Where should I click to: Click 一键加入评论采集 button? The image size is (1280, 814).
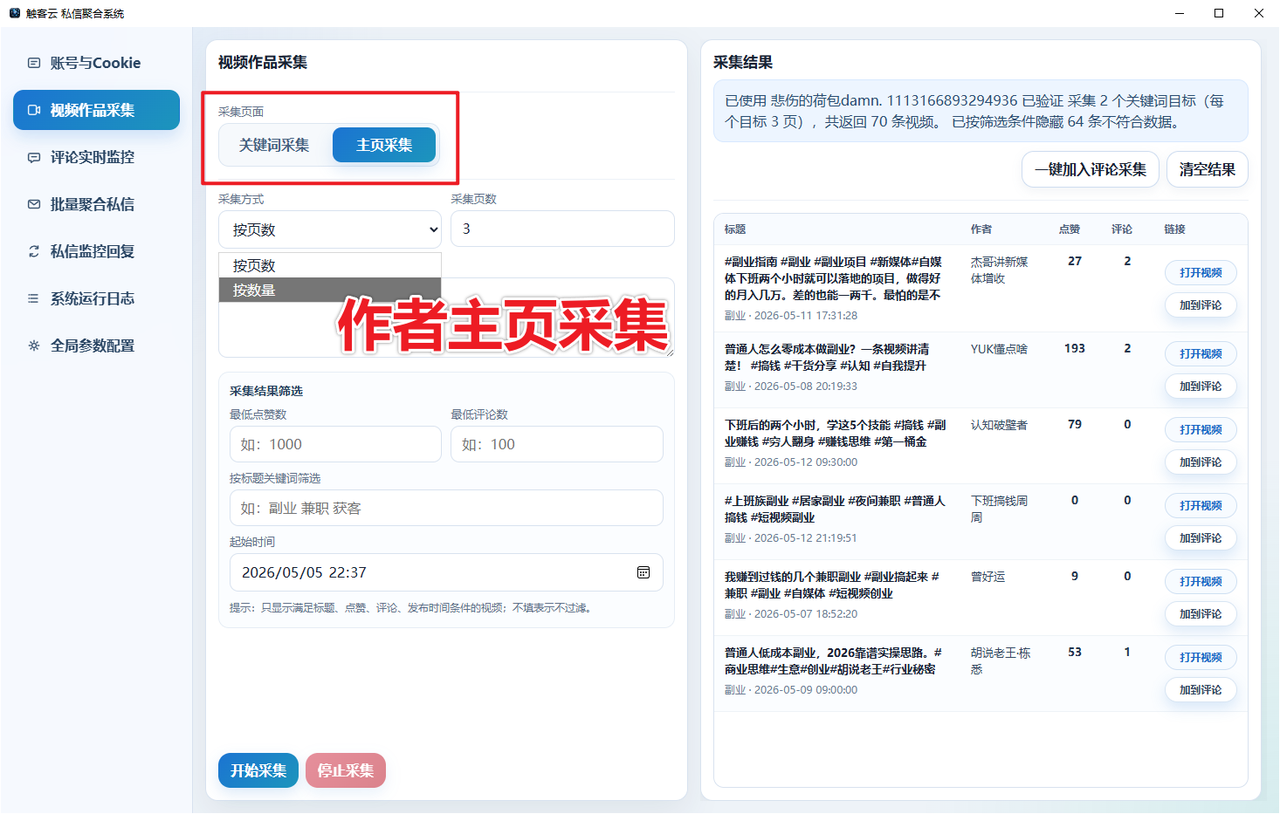tap(1090, 169)
